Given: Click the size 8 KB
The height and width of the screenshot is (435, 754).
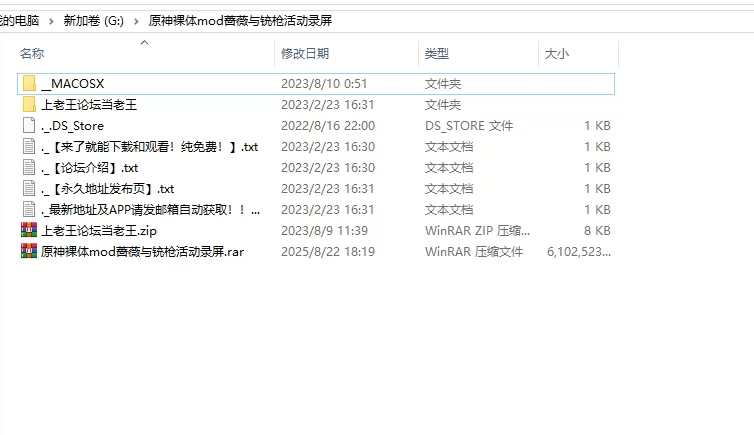Looking at the screenshot, I should tap(597, 231).
